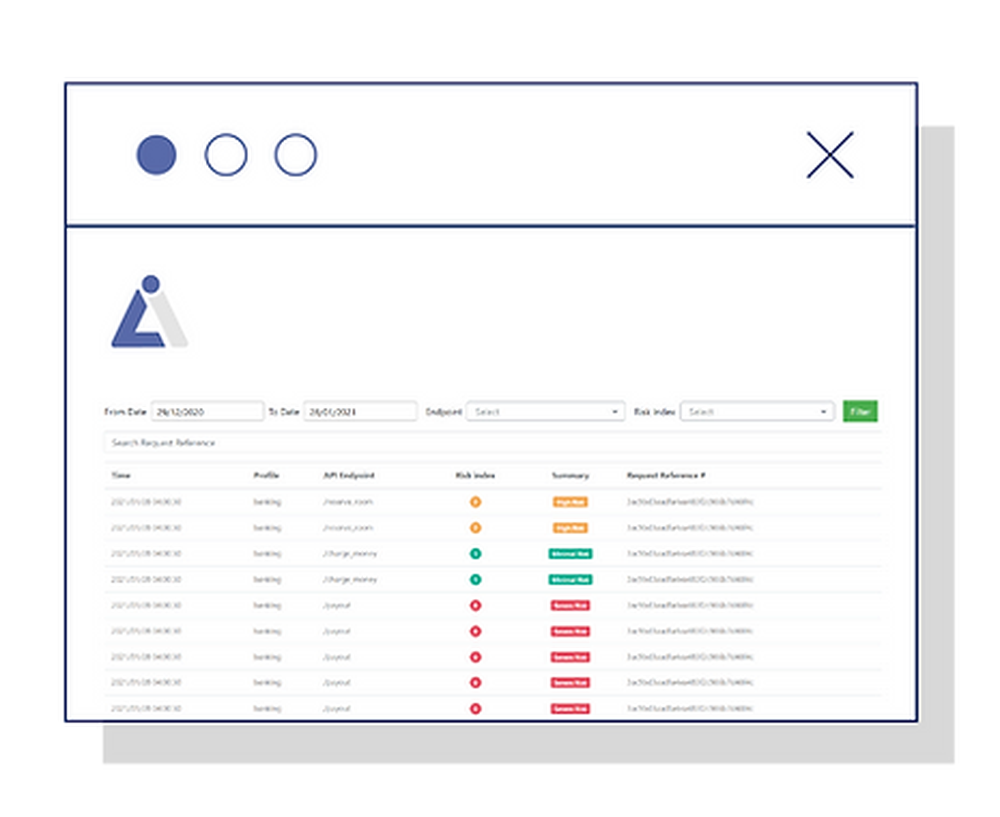This screenshot has width=1000, height=817.
Task: Click the rightmost hollow circle in window header
Action: (x=295, y=155)
